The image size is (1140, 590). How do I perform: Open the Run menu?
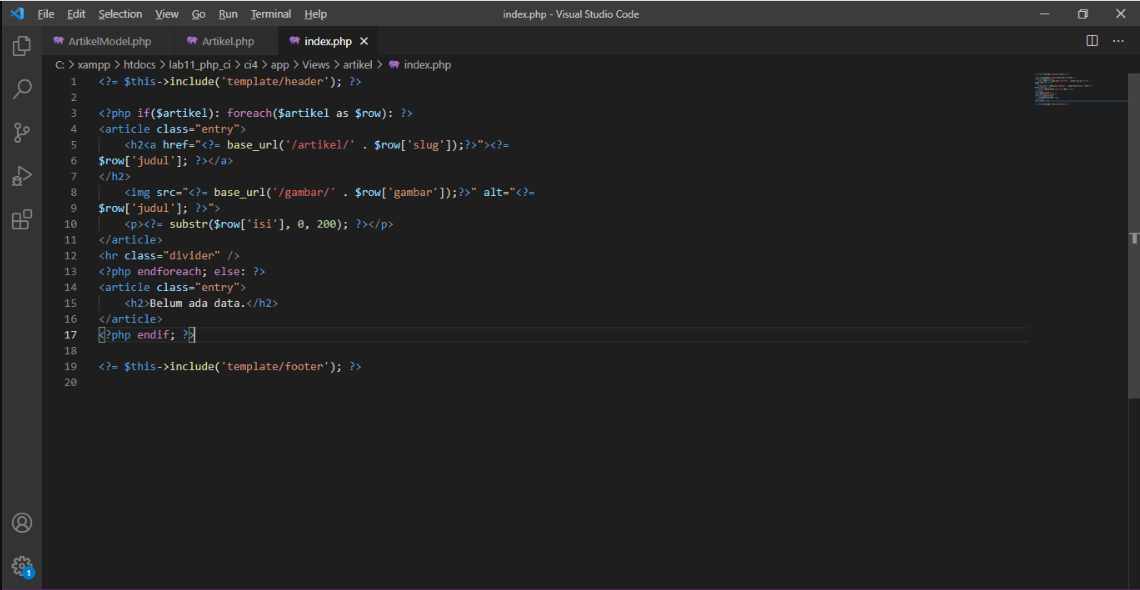(x=228, y=14)
